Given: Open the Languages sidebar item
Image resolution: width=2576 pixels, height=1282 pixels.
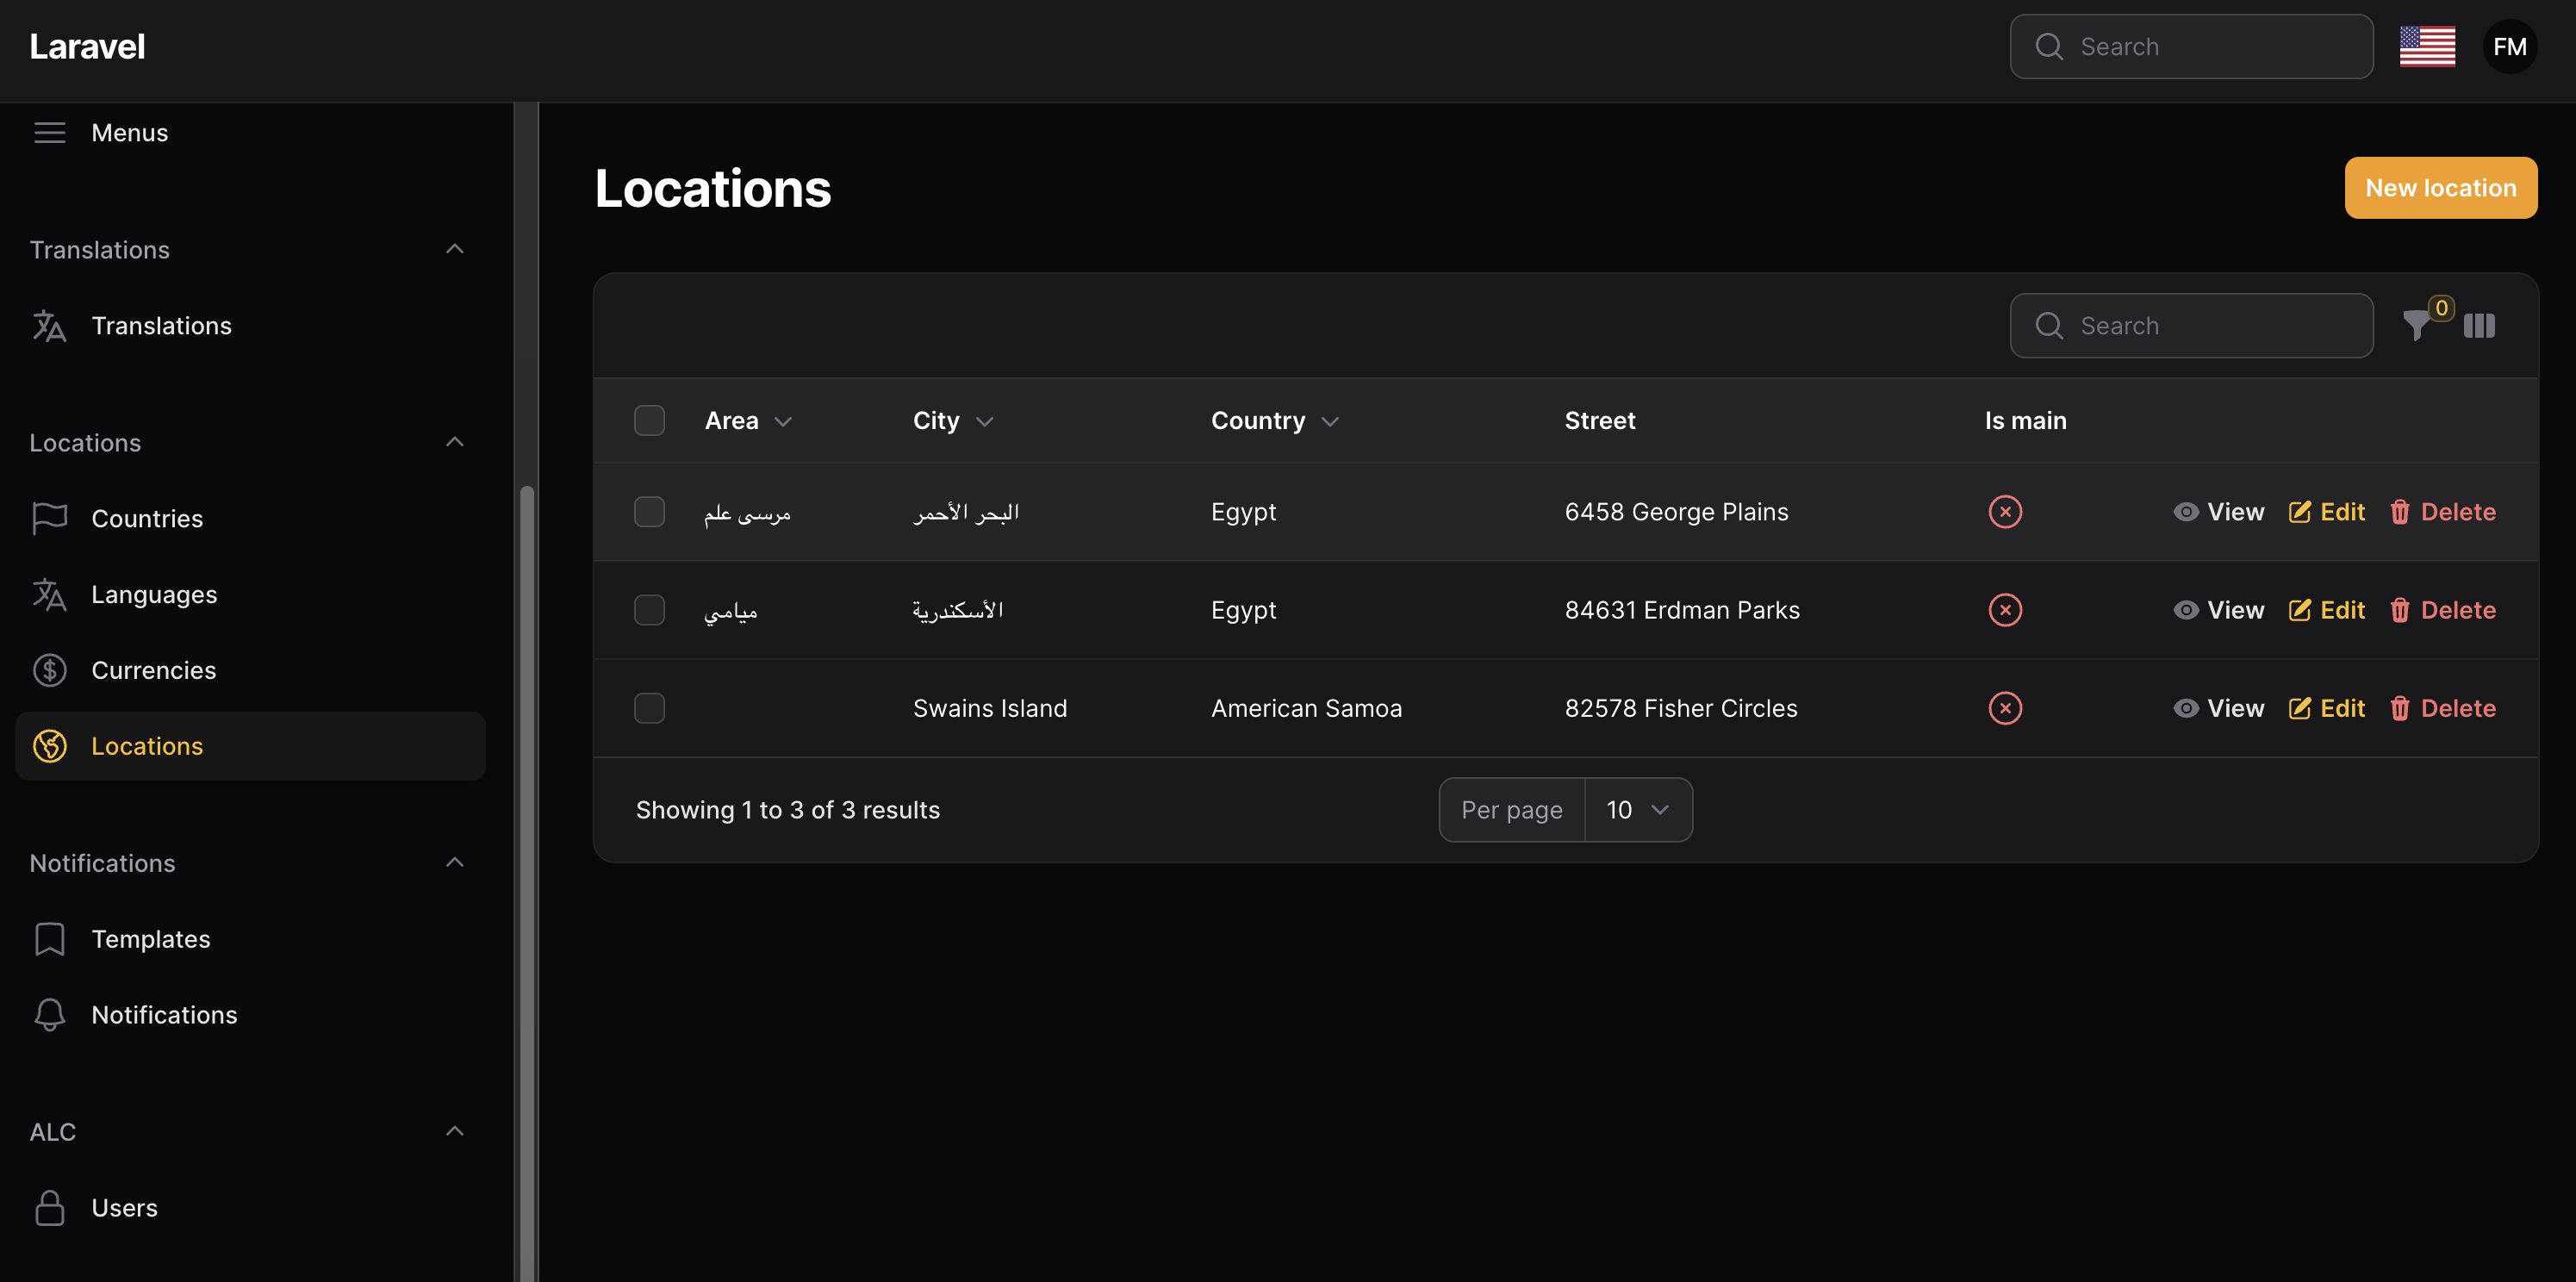Looking at the screenshot, I should [154, 594].
